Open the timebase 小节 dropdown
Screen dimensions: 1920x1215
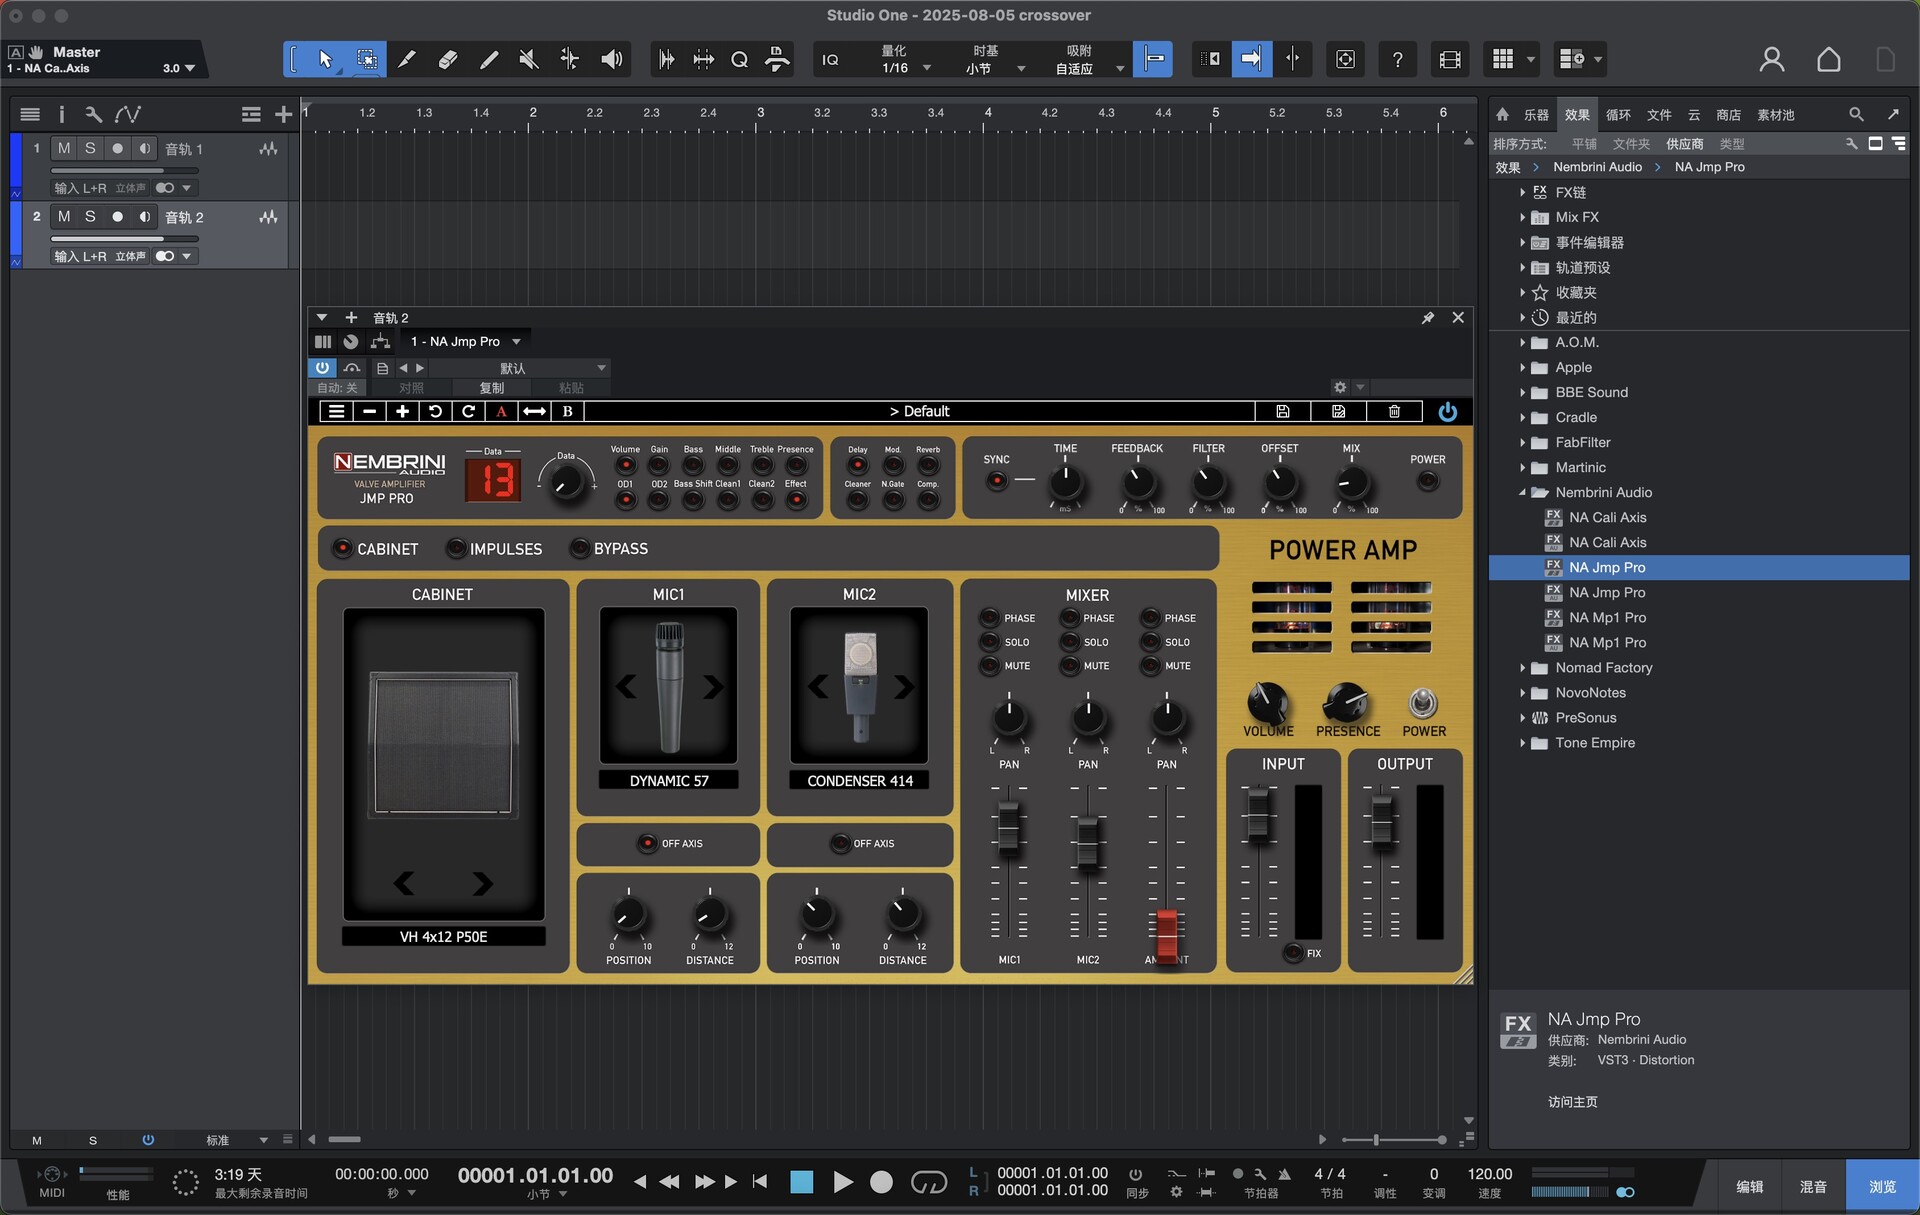(994, 68)
